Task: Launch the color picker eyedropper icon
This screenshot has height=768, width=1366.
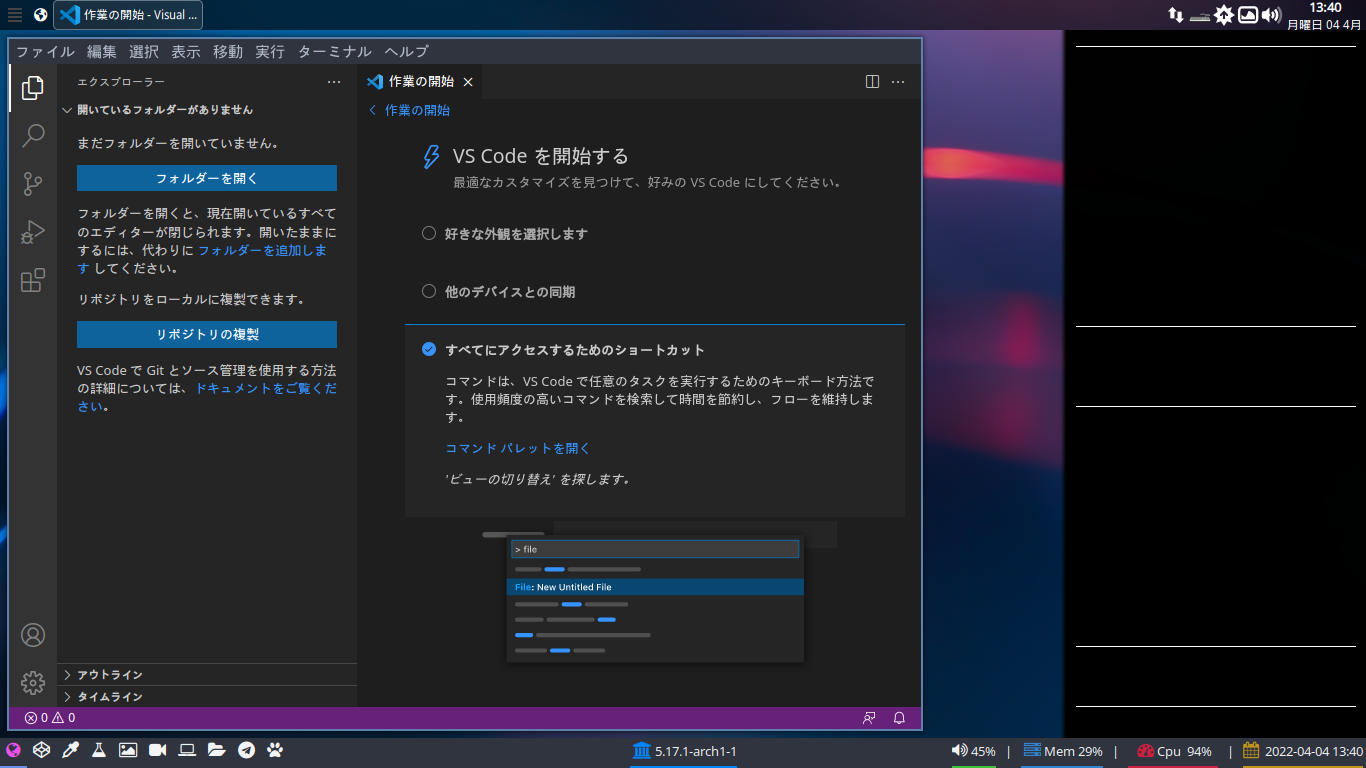Action: click(70, 750)
